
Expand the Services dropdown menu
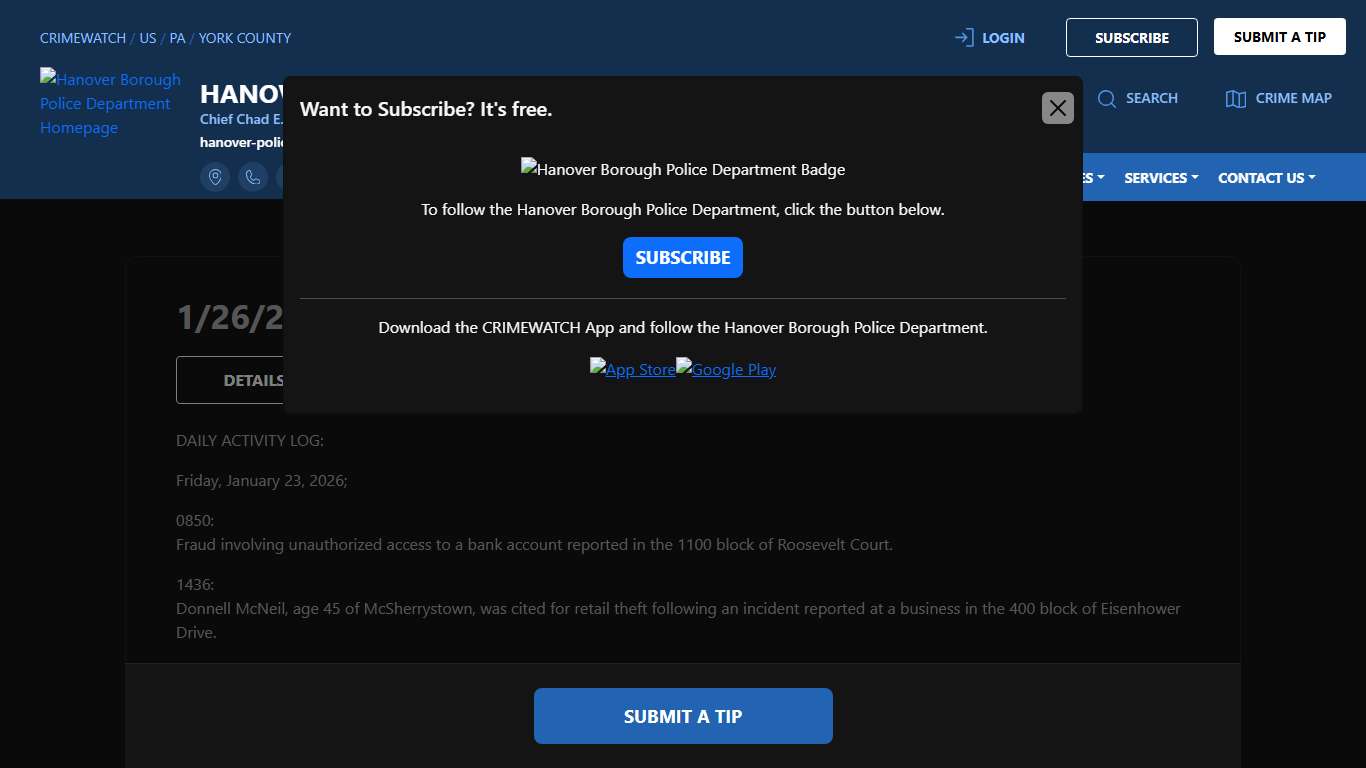click(x=1160, y=178)
